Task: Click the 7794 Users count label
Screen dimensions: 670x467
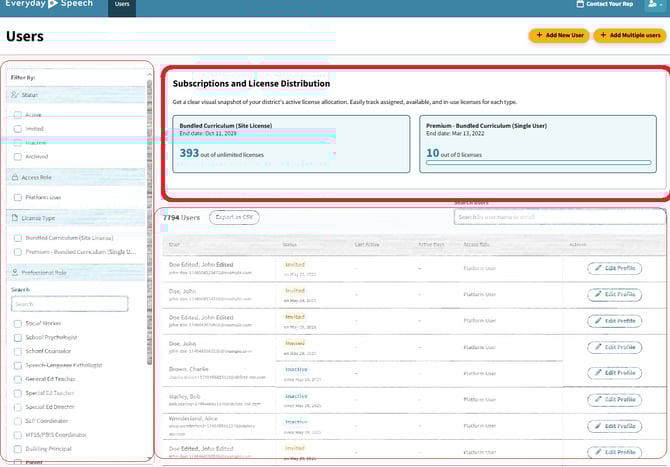Action: coord(181,217)
